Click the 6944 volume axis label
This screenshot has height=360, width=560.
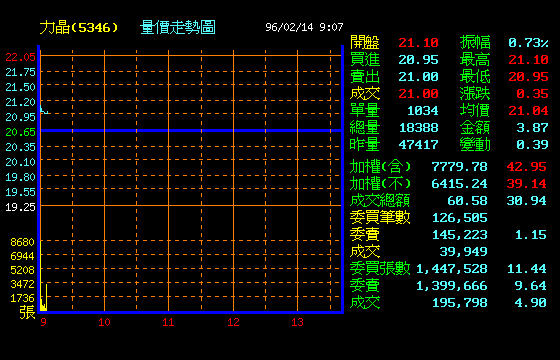click(x=22, y=256)
